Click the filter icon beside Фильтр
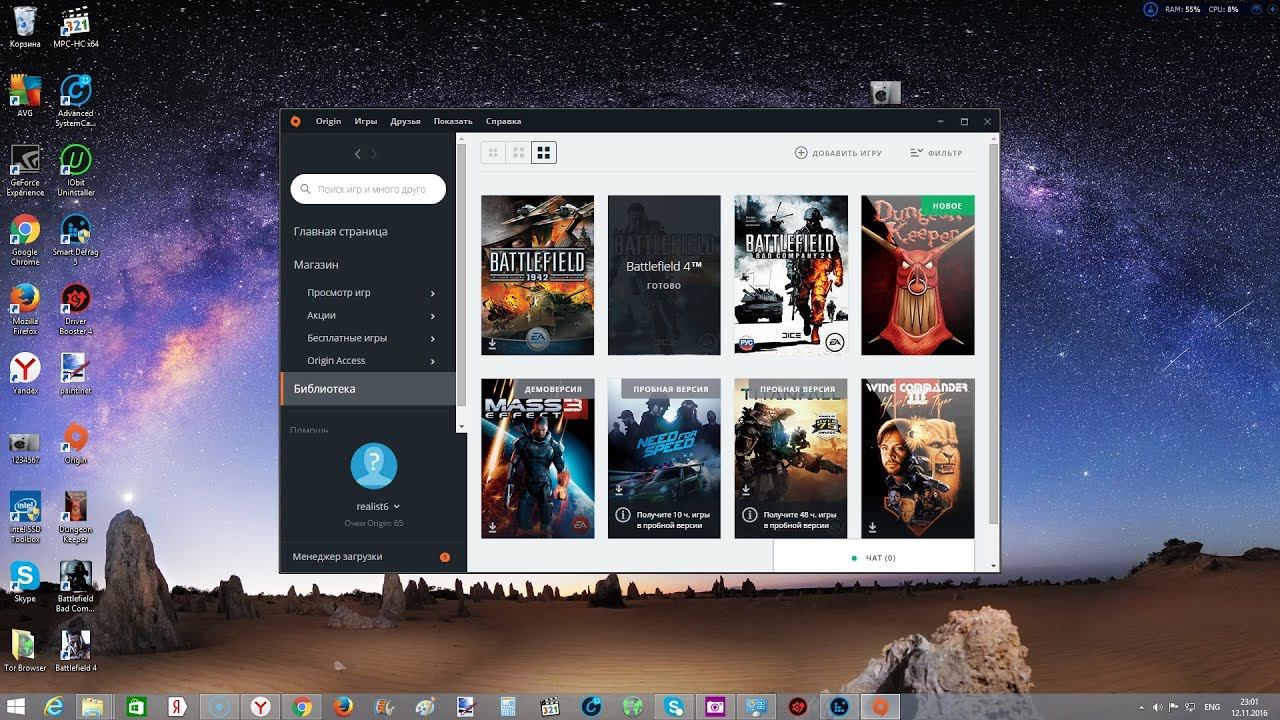Screen dimensions: 1280x720 pos(916,153)
